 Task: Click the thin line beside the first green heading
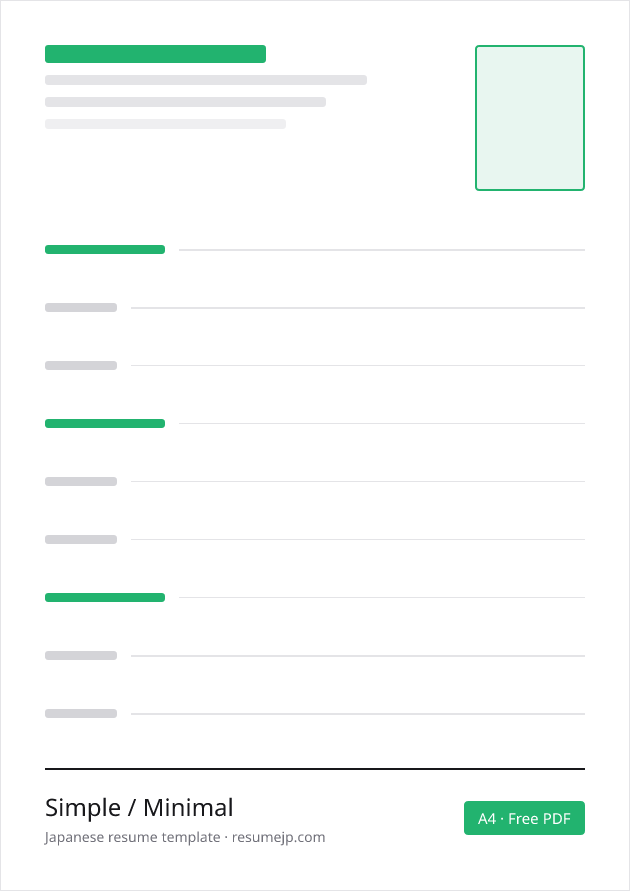(382, 249)
